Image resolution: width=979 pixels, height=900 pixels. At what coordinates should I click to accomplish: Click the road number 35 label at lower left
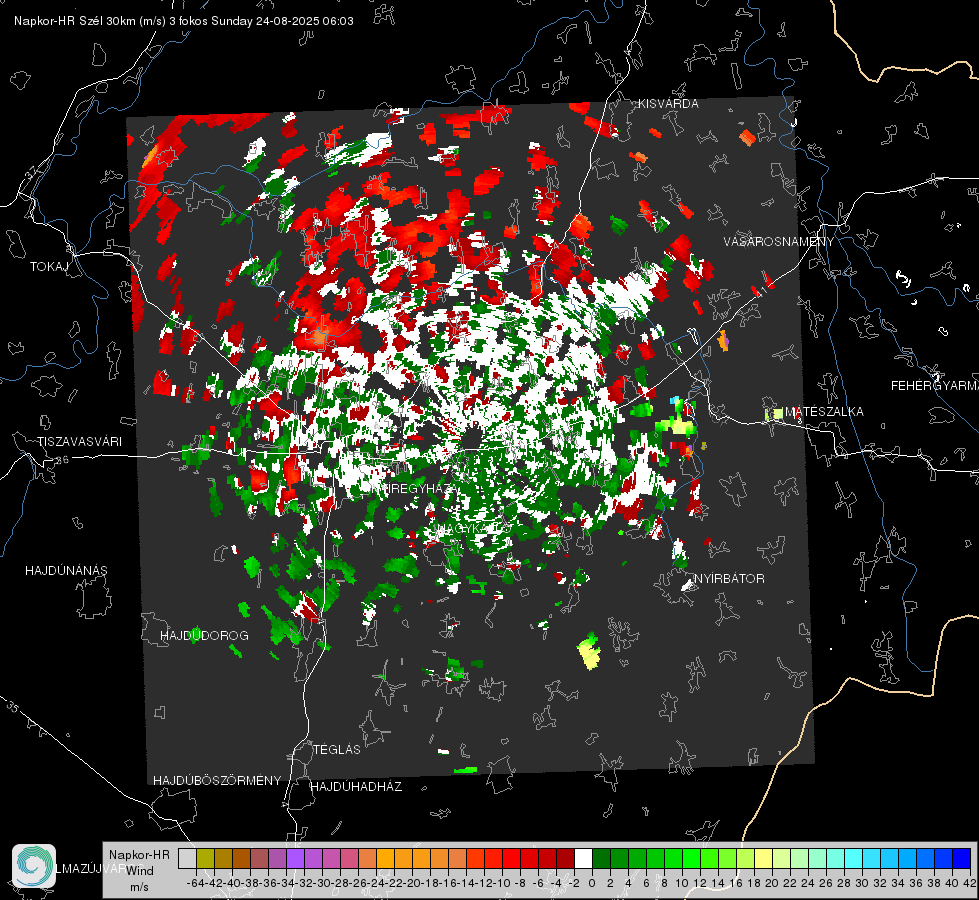coord(14,708)
